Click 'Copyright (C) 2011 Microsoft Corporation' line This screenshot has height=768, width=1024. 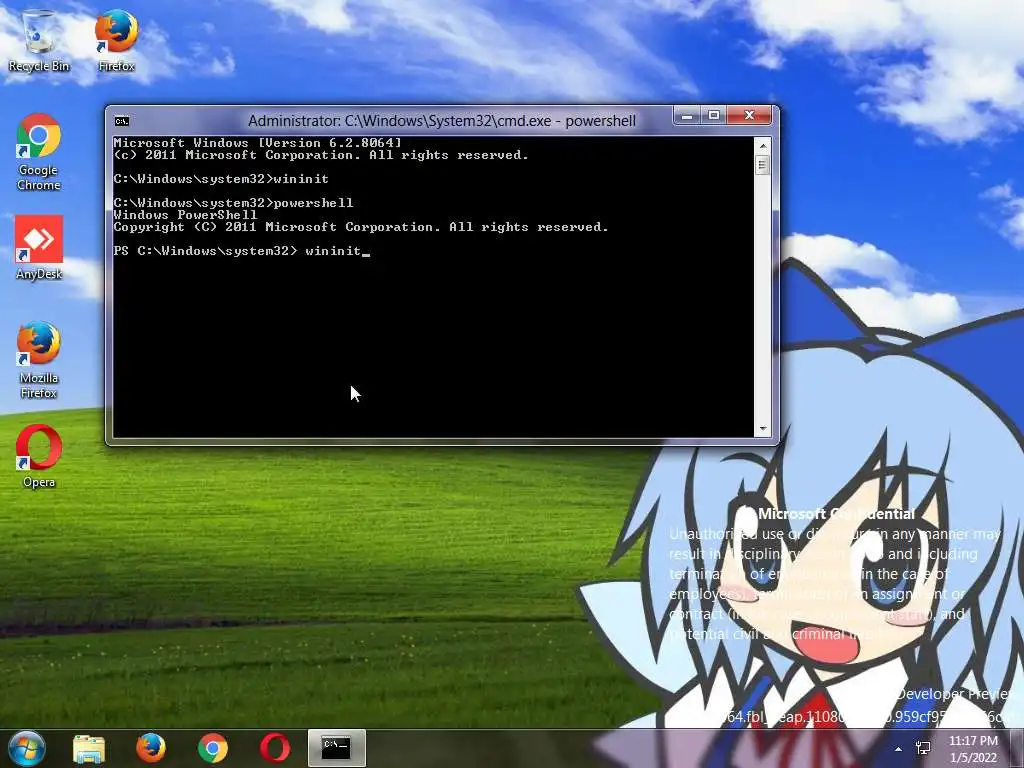(x=361, y=227)
